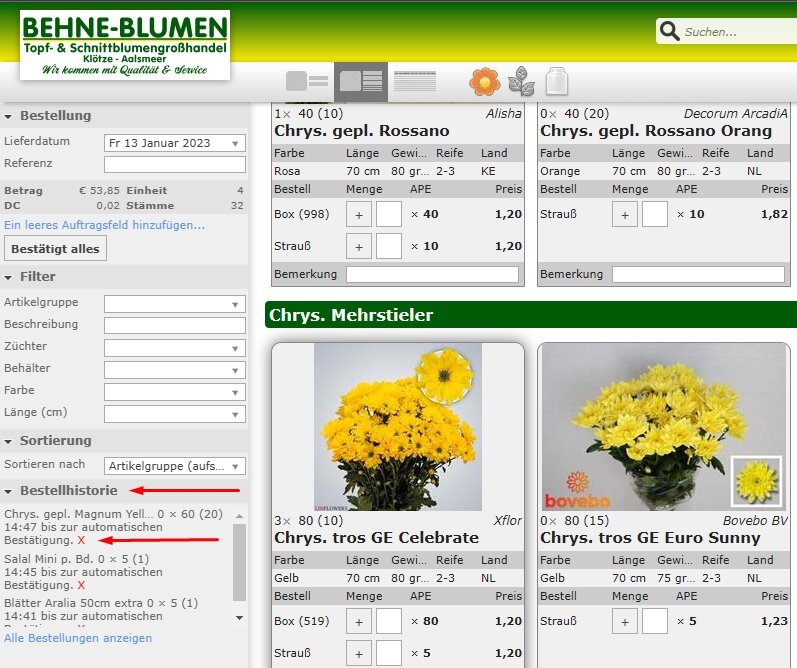Viewport: 797px width, 668px height.
Task: Focus the Referenz input field
Action: [x=174, y=164]
